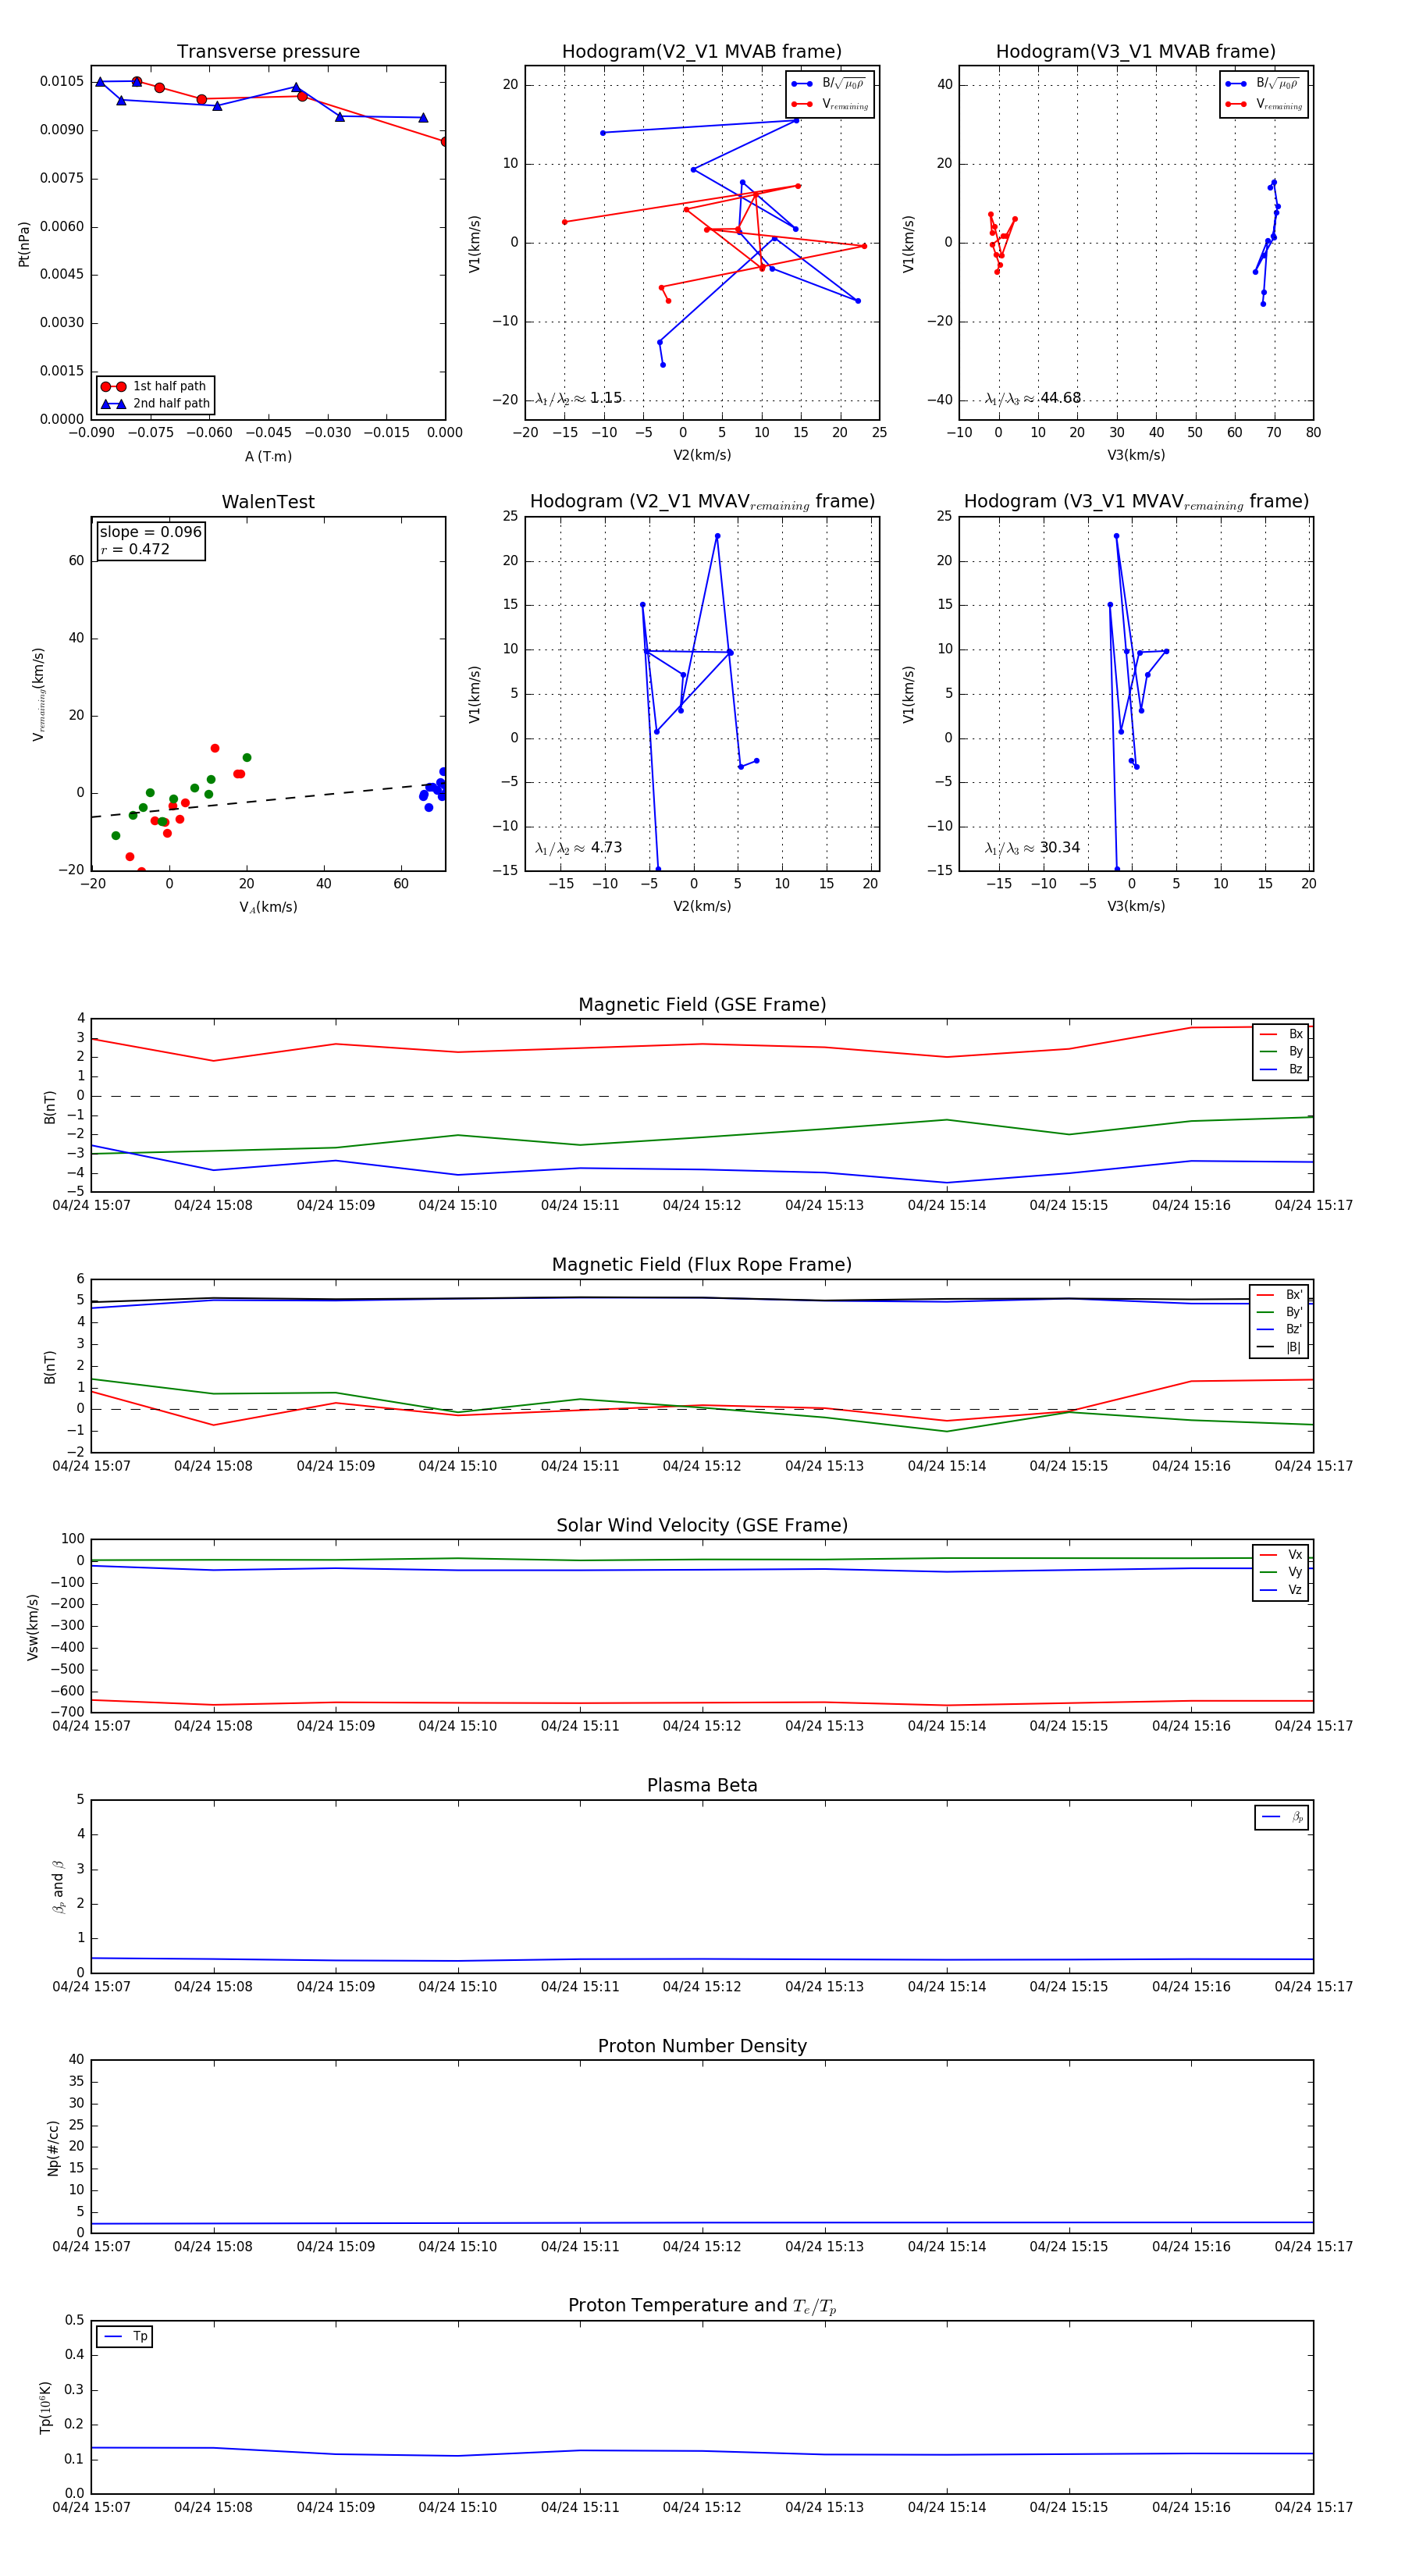
Task: Select the 'Pt(nPa)' y-axis label
Action: click(24, 244)
